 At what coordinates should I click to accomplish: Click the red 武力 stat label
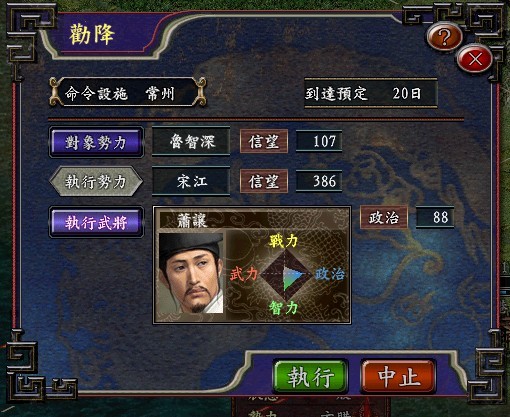click(244, 274)
